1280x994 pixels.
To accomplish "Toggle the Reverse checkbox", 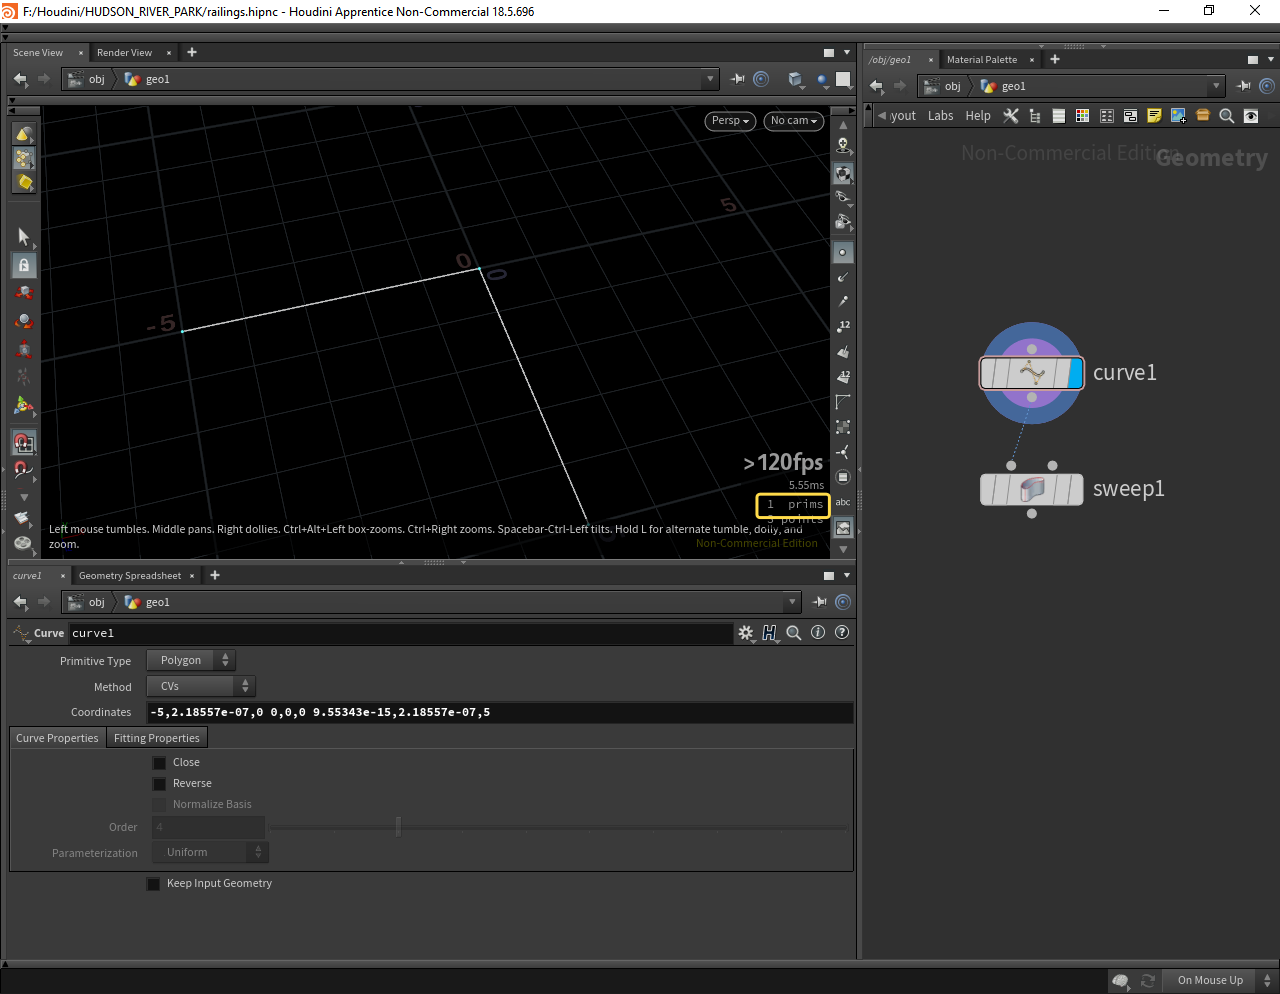I will pyautogui.click(x=159, y=784).
